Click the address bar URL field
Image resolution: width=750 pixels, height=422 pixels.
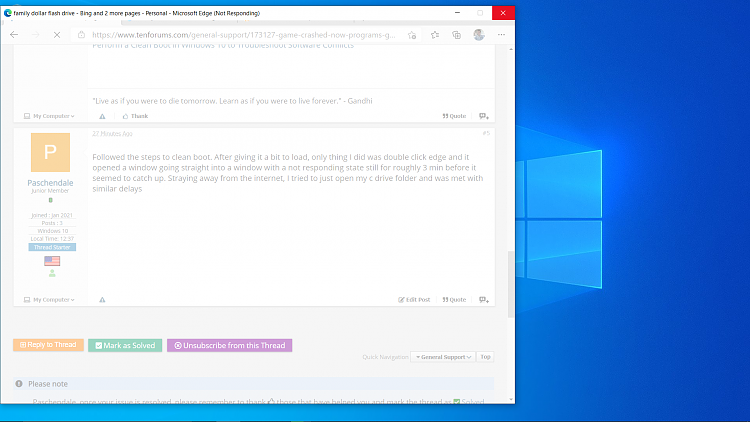click(x=244, y=35)
